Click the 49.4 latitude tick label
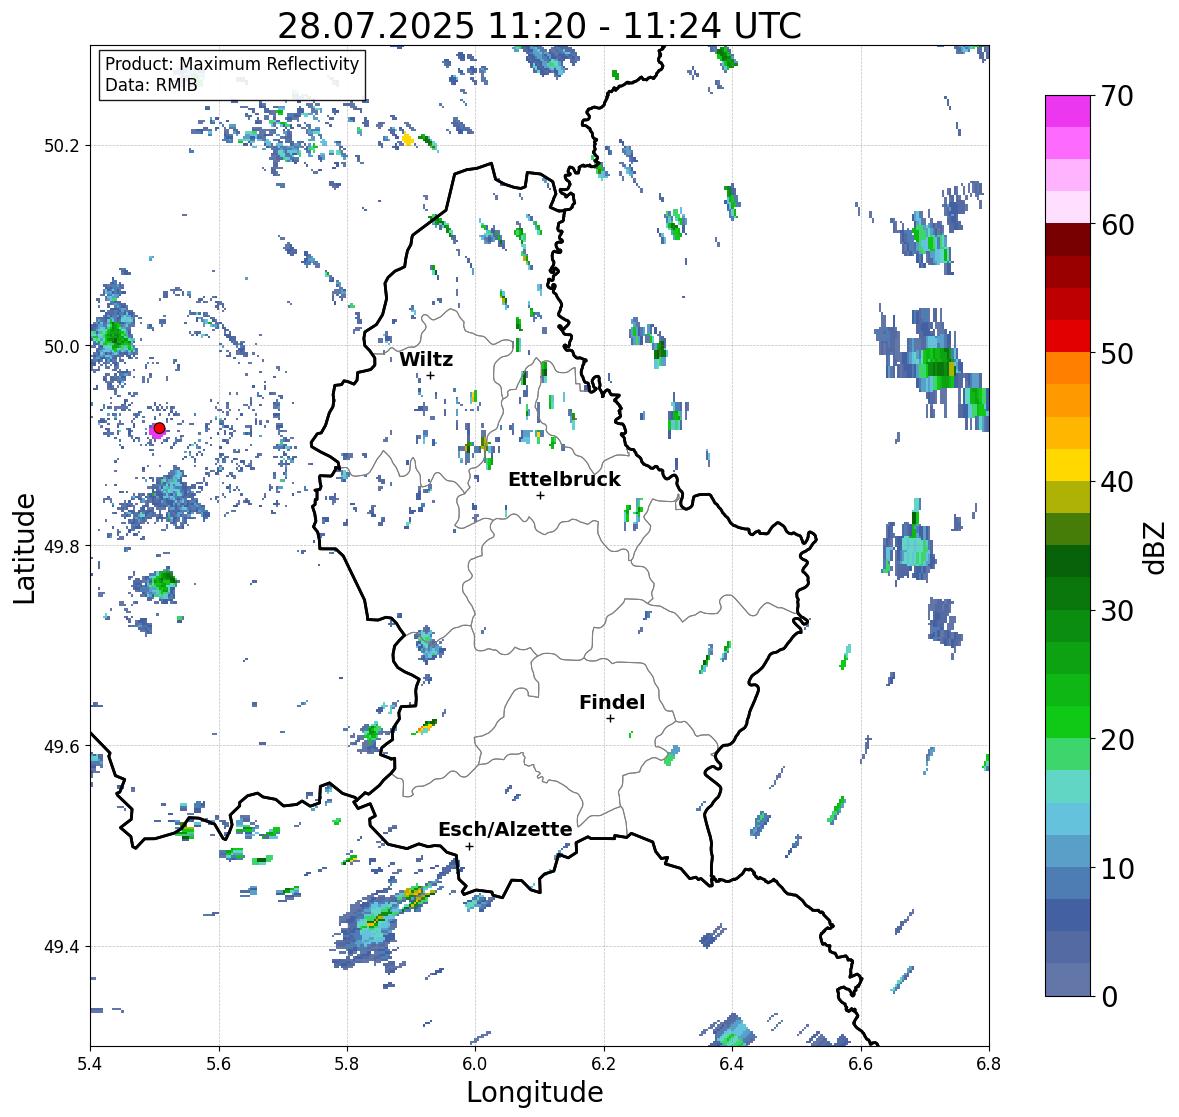1179x1117 pixels. 62,946
